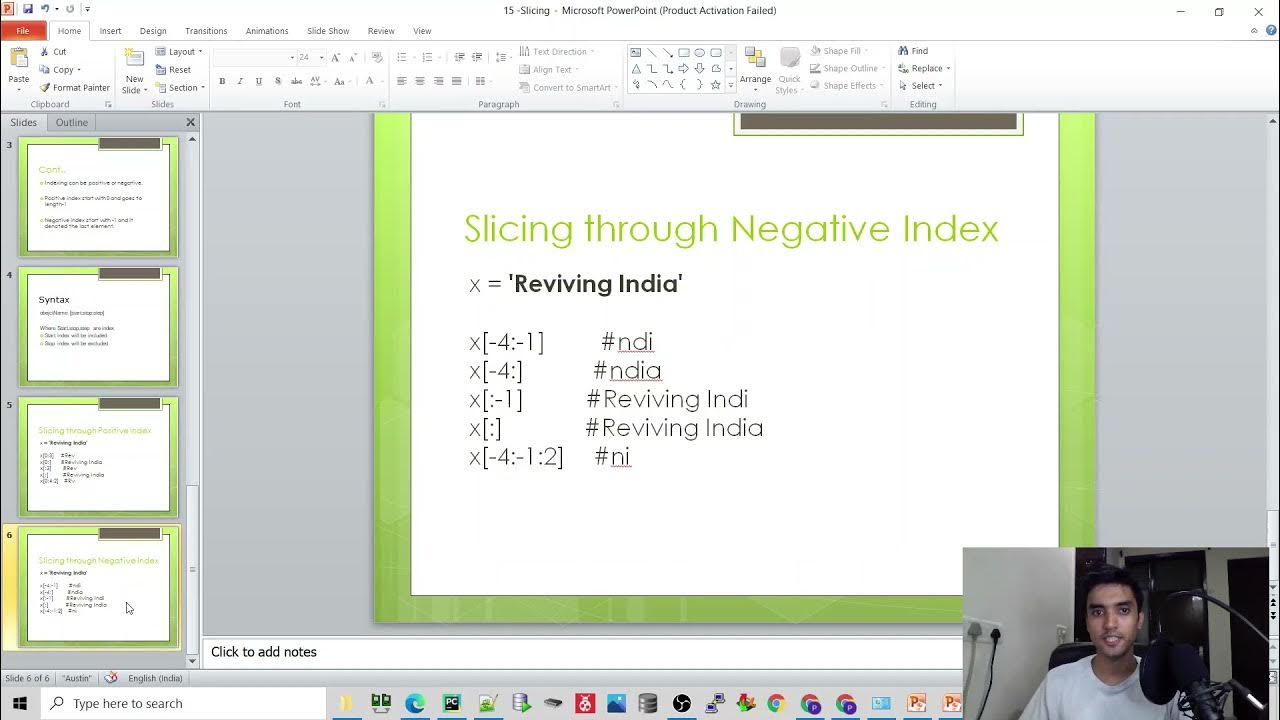
Task: Switch to the Review tab
Action: coord(381,31)
